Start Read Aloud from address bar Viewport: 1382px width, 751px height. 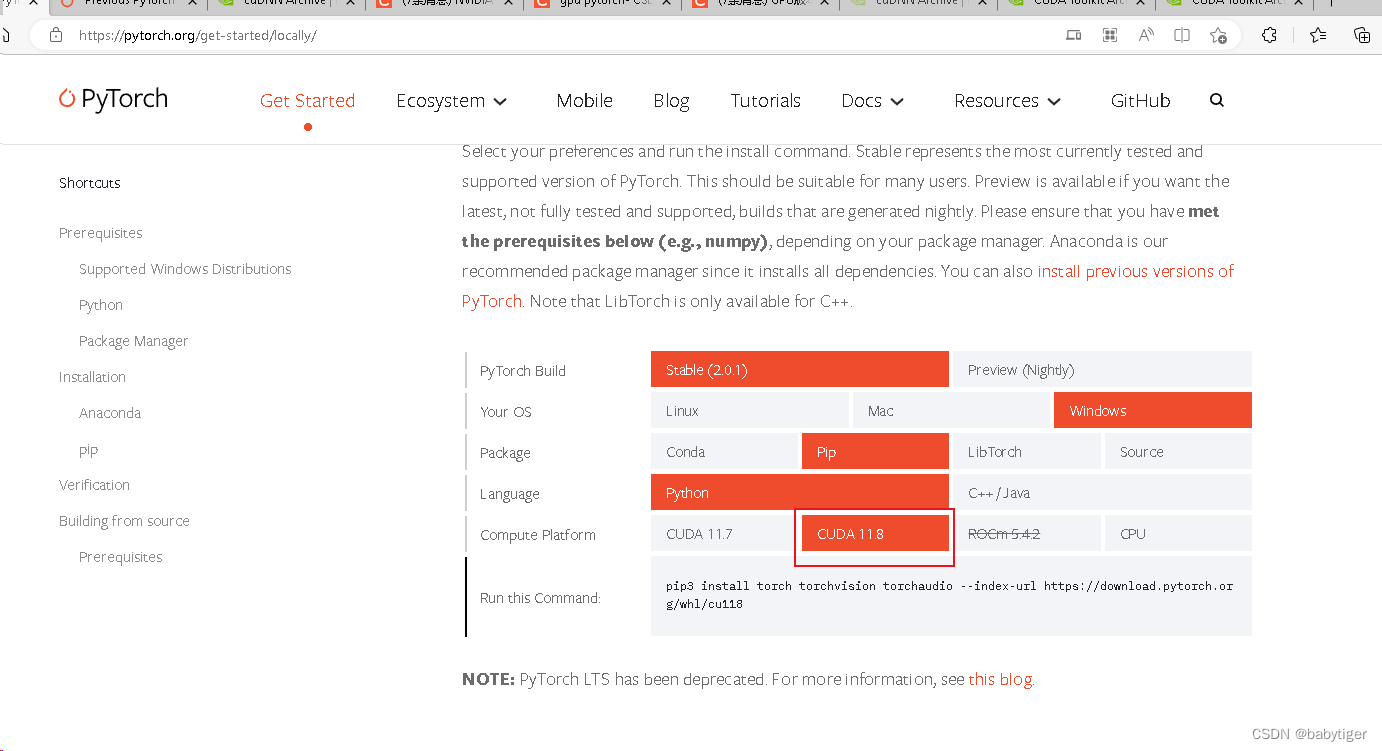coord(1146,35)
